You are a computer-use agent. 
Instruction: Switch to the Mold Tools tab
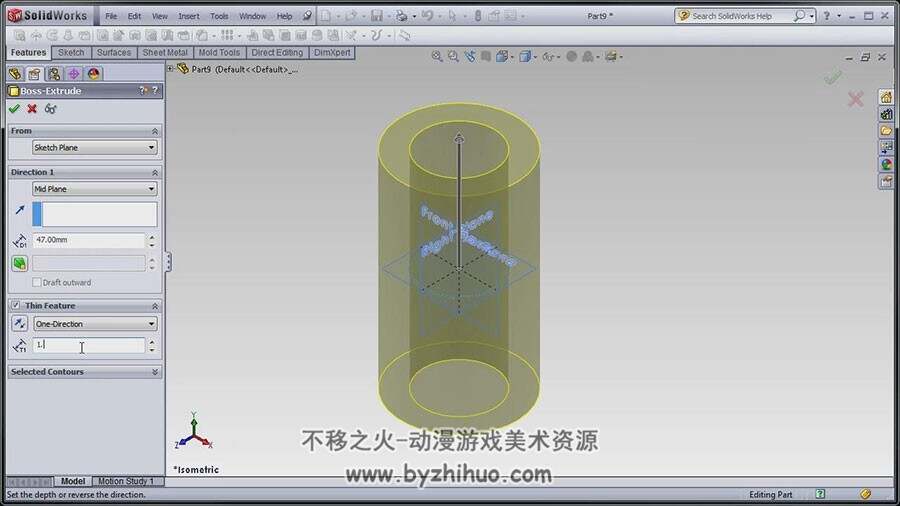219,52
